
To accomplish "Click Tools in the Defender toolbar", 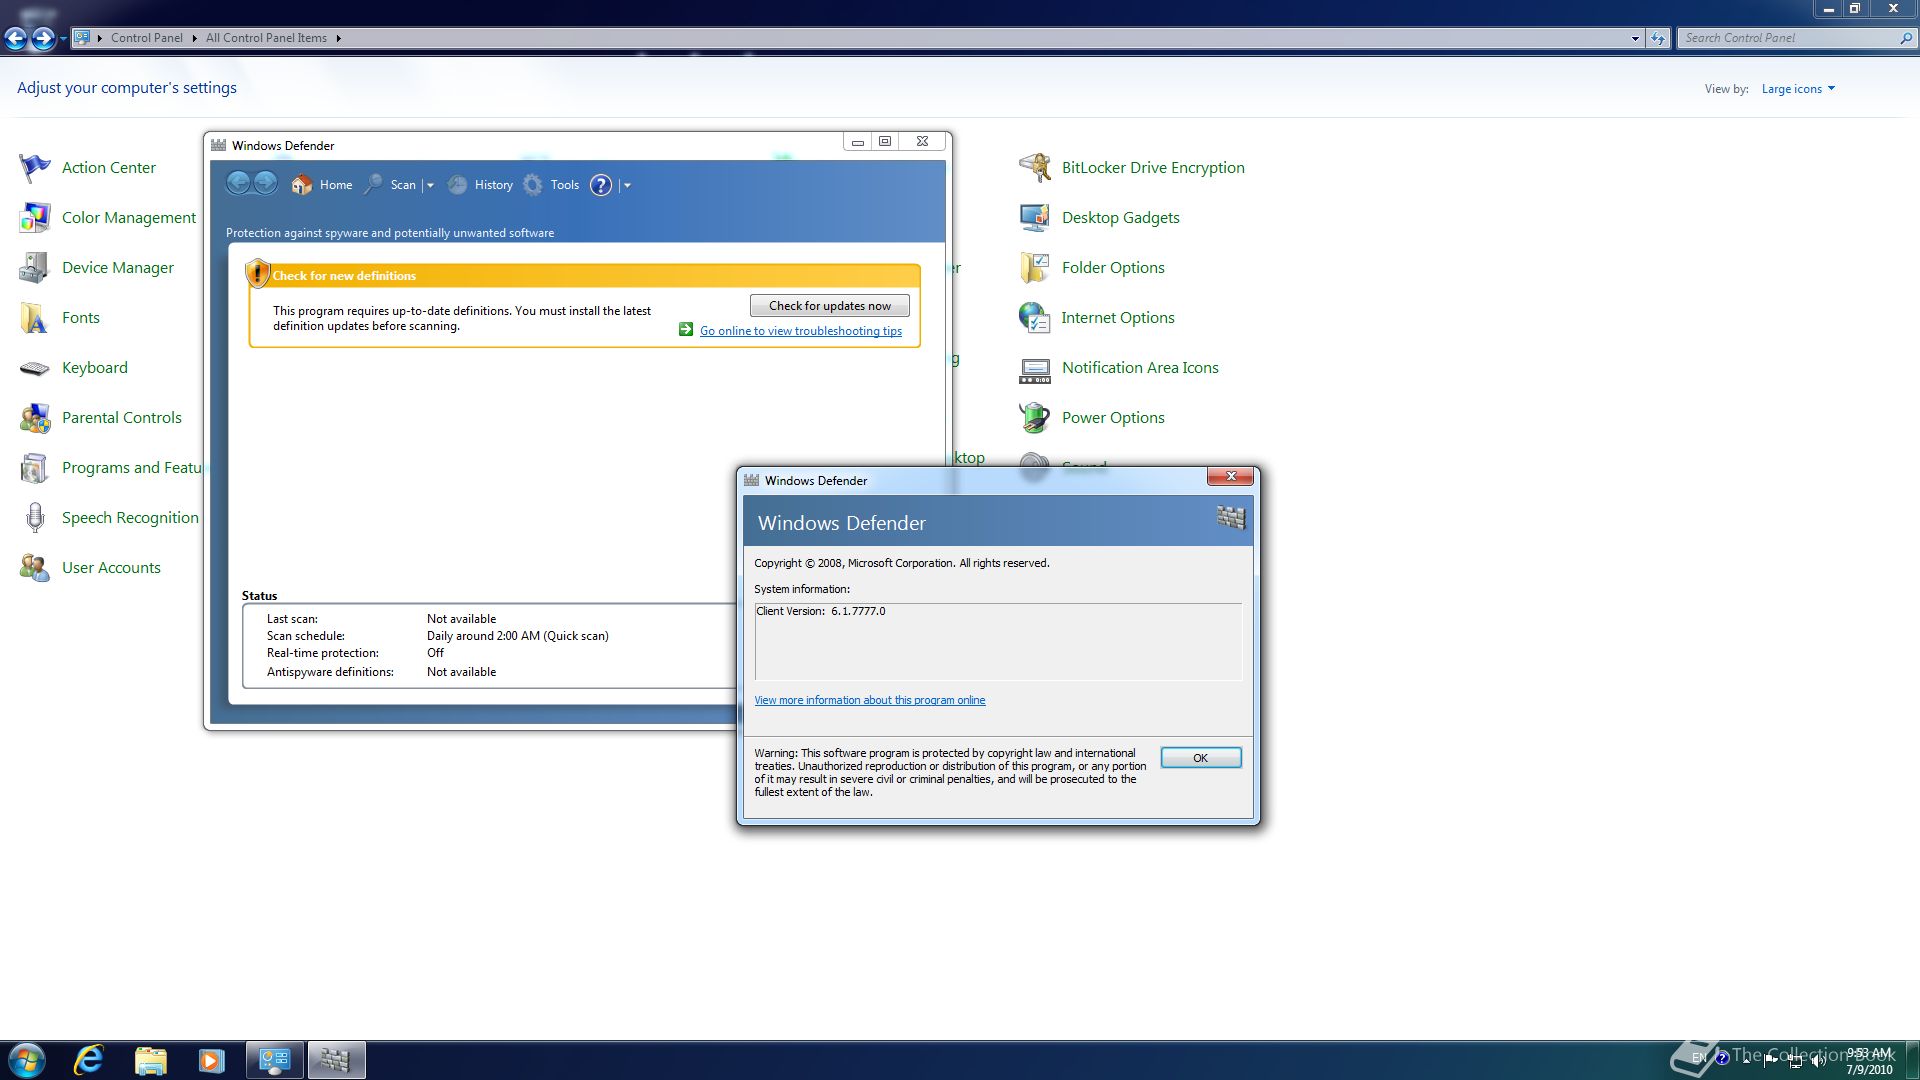I will coord(564,185).
